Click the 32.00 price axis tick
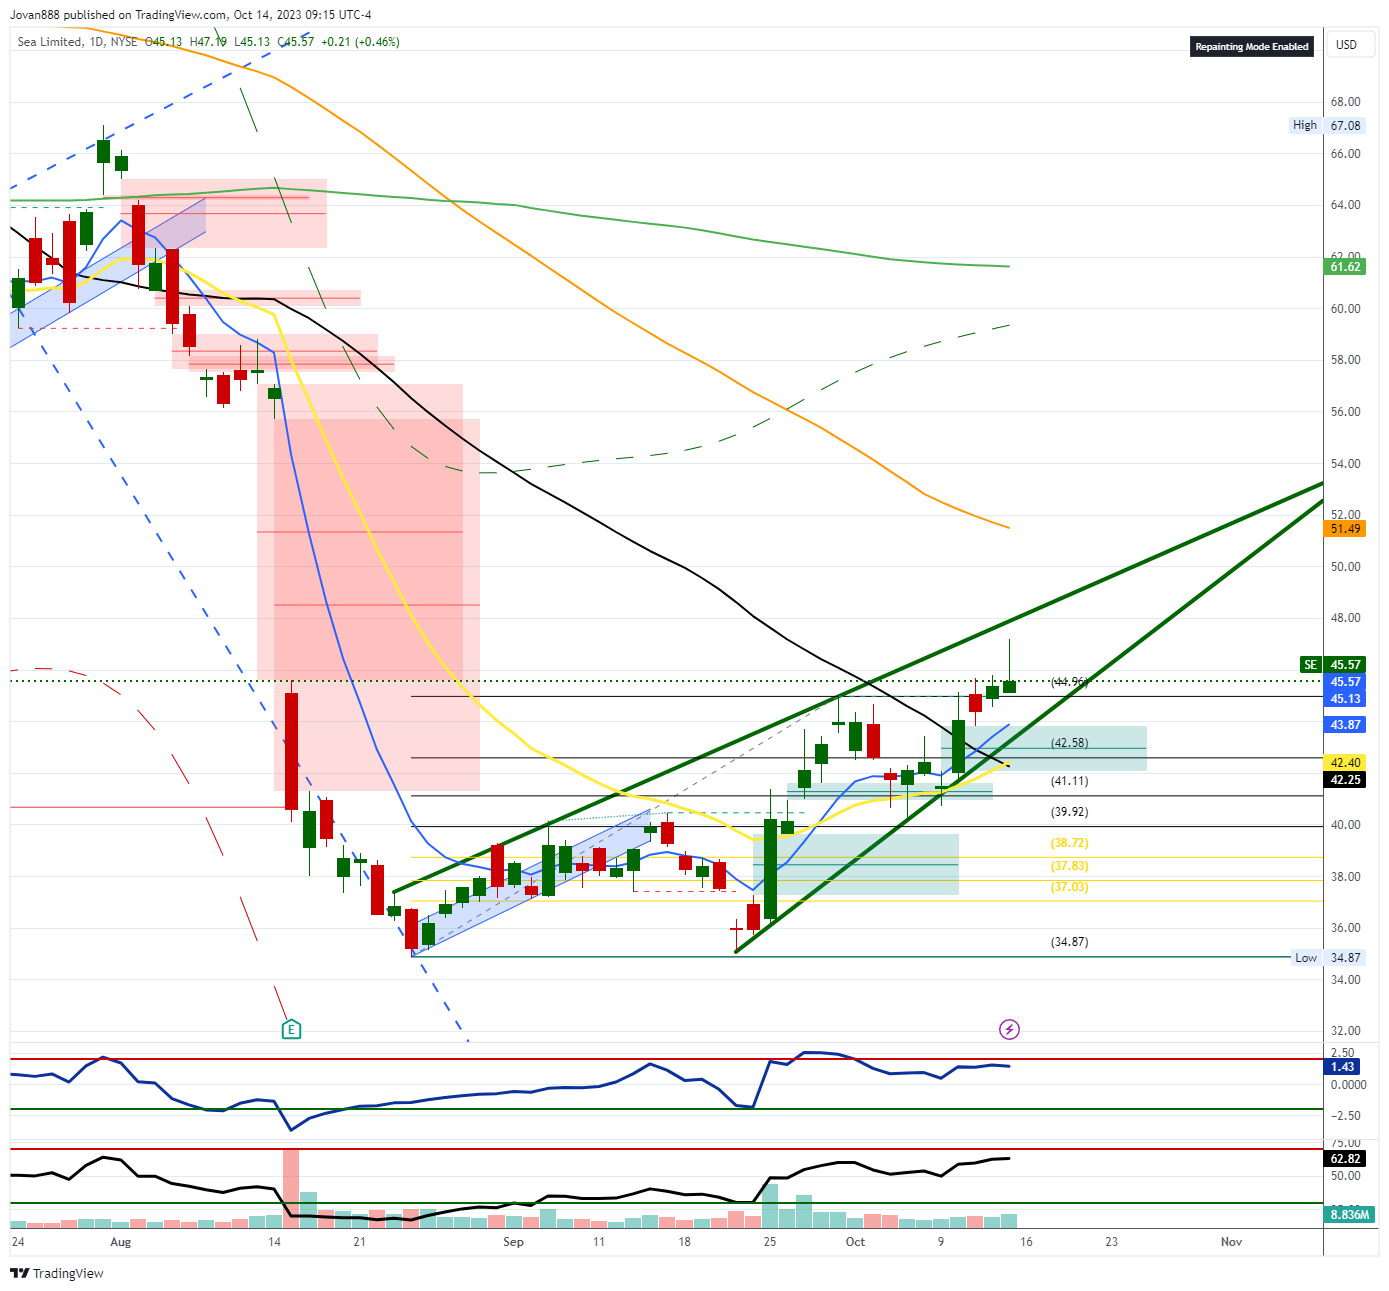The width and height of the screenshot is (1389, 1291). pyautogui.click(x=1345, y=1031)
